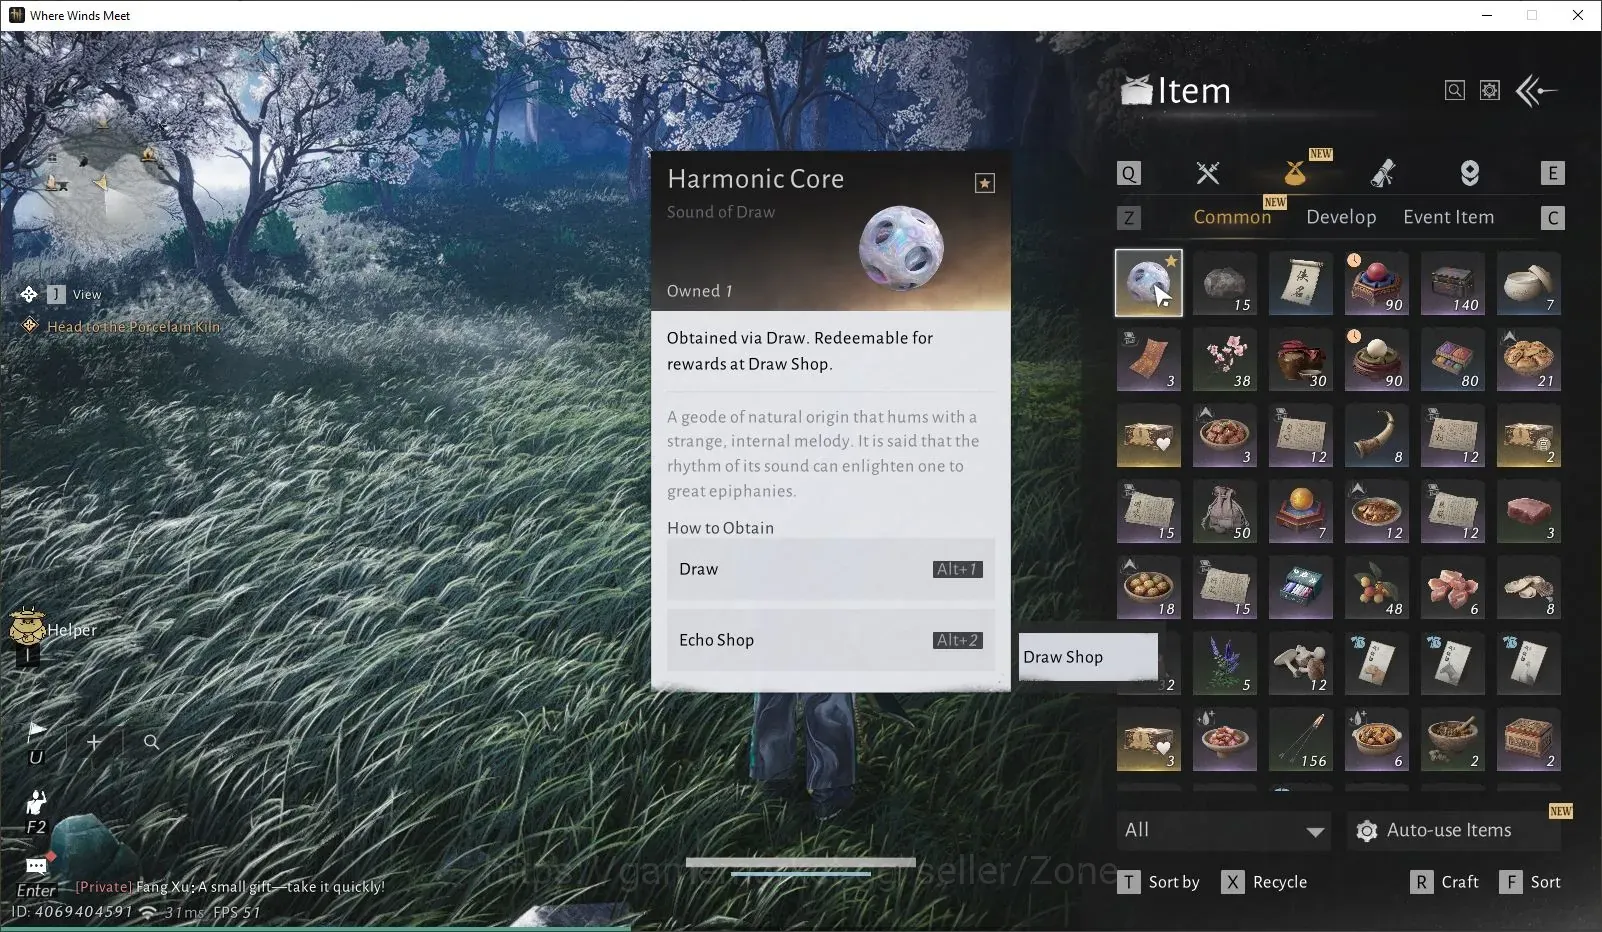Expand the All filter dropdown
This screenshot has height=932, width=1602.
point(1223,830)
